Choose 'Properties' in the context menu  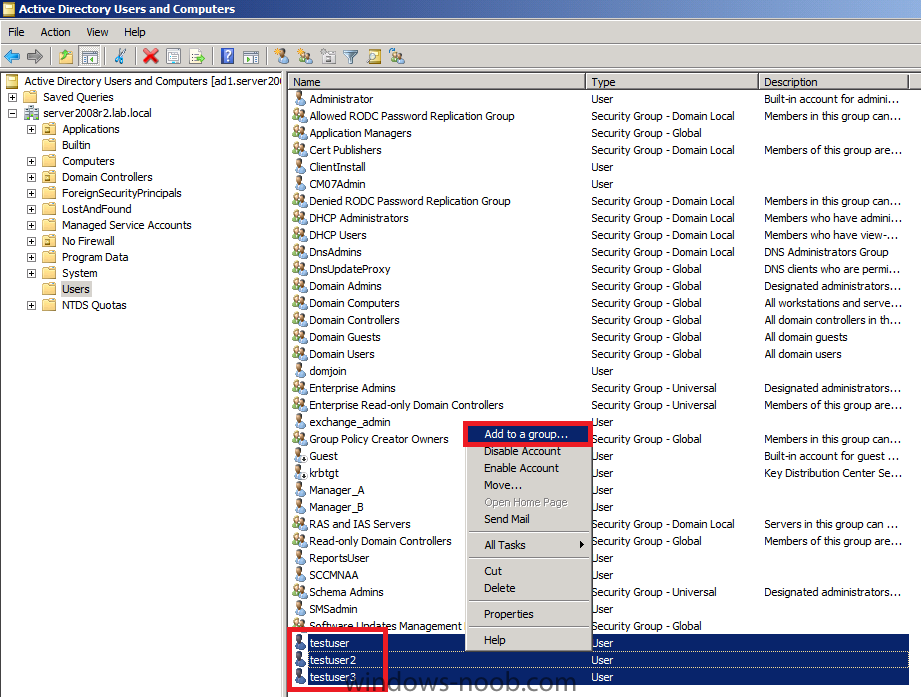pos(529,614)
